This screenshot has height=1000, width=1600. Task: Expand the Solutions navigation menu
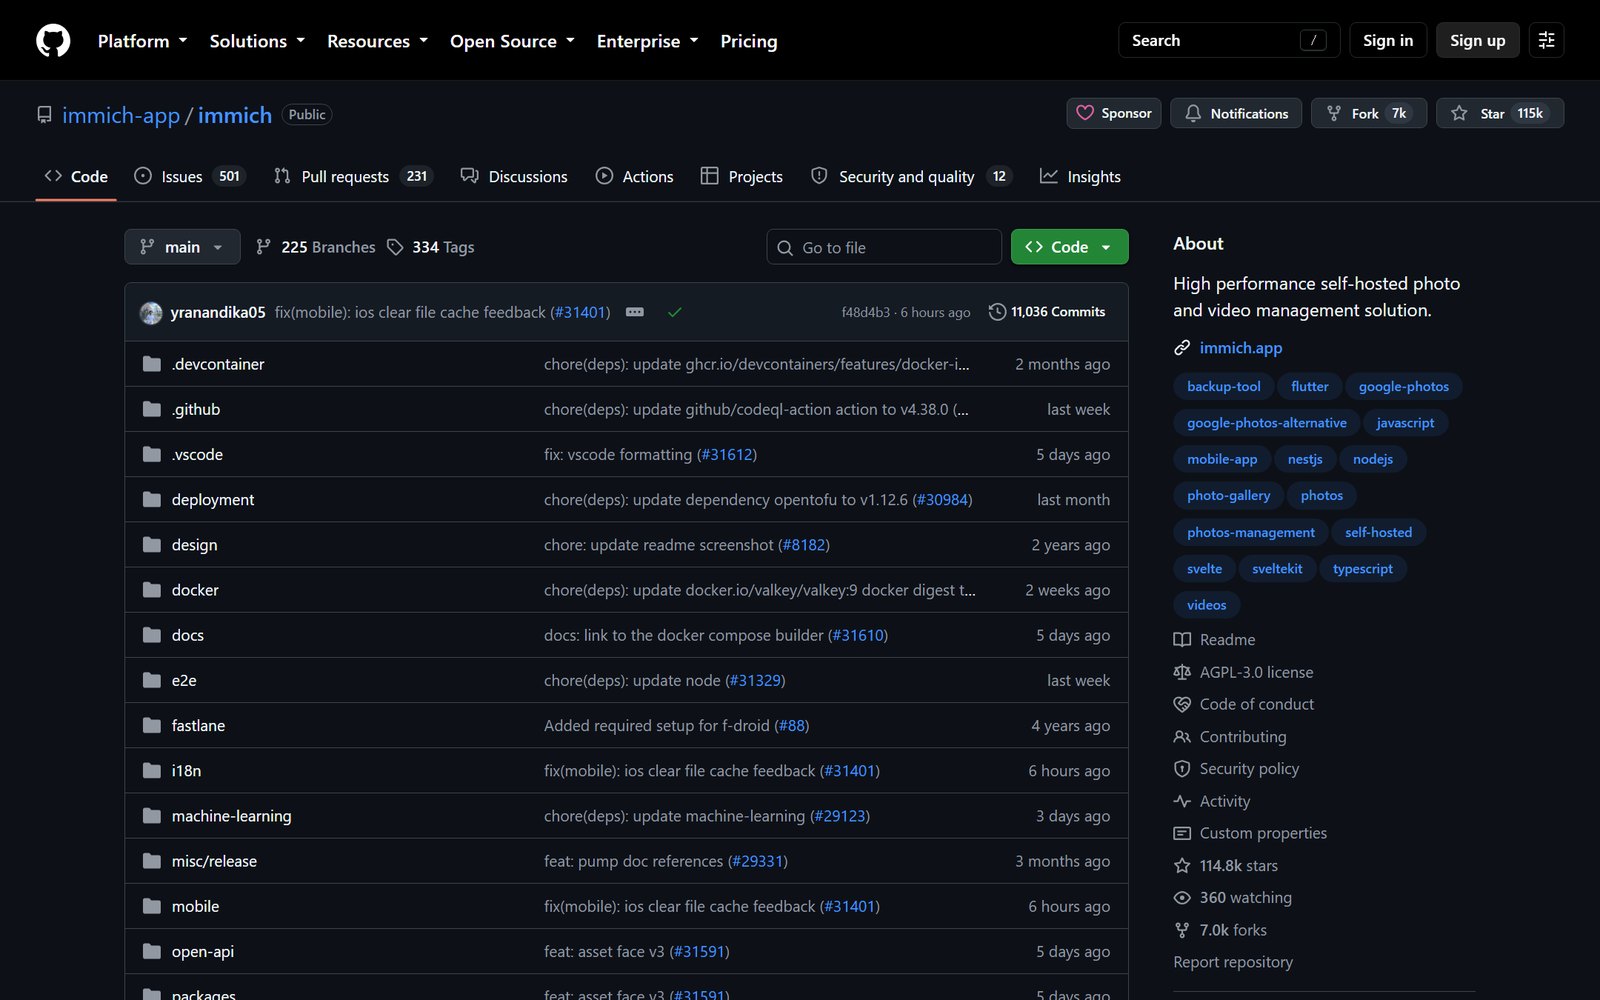pyautogui.click(x=257, y=41)
